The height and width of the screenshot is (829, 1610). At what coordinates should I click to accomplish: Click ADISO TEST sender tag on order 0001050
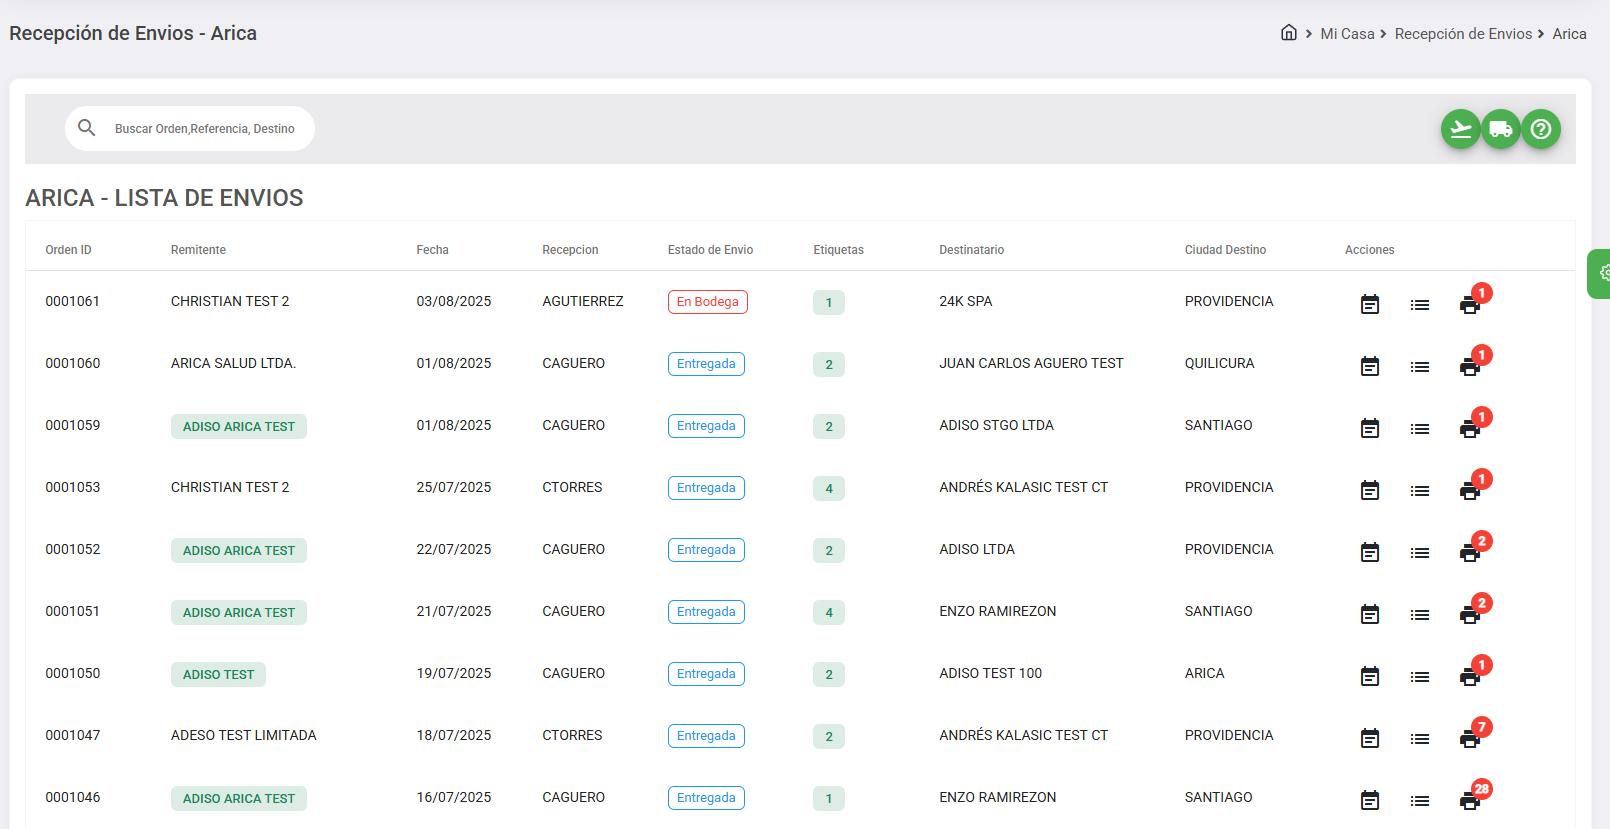coord(218,675)
